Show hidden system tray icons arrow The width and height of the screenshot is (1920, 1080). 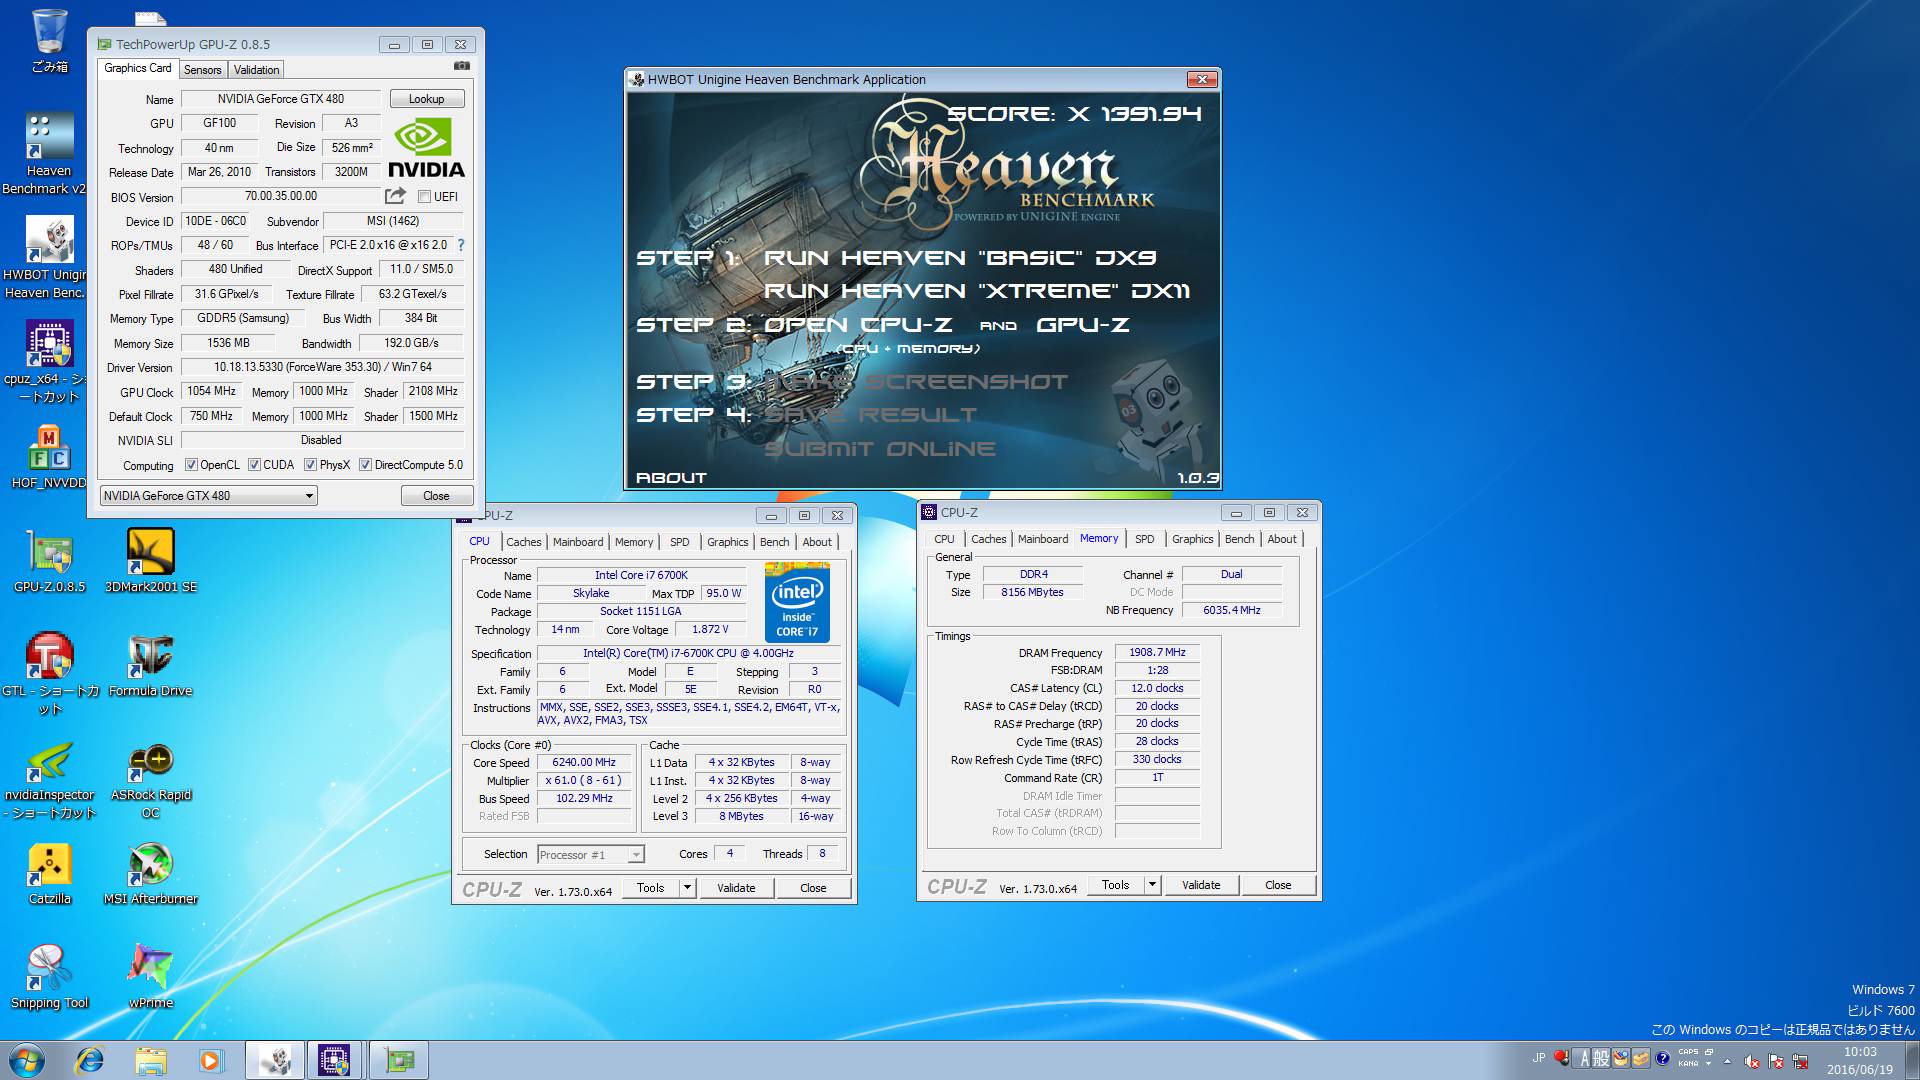tap(1727, 1060)
